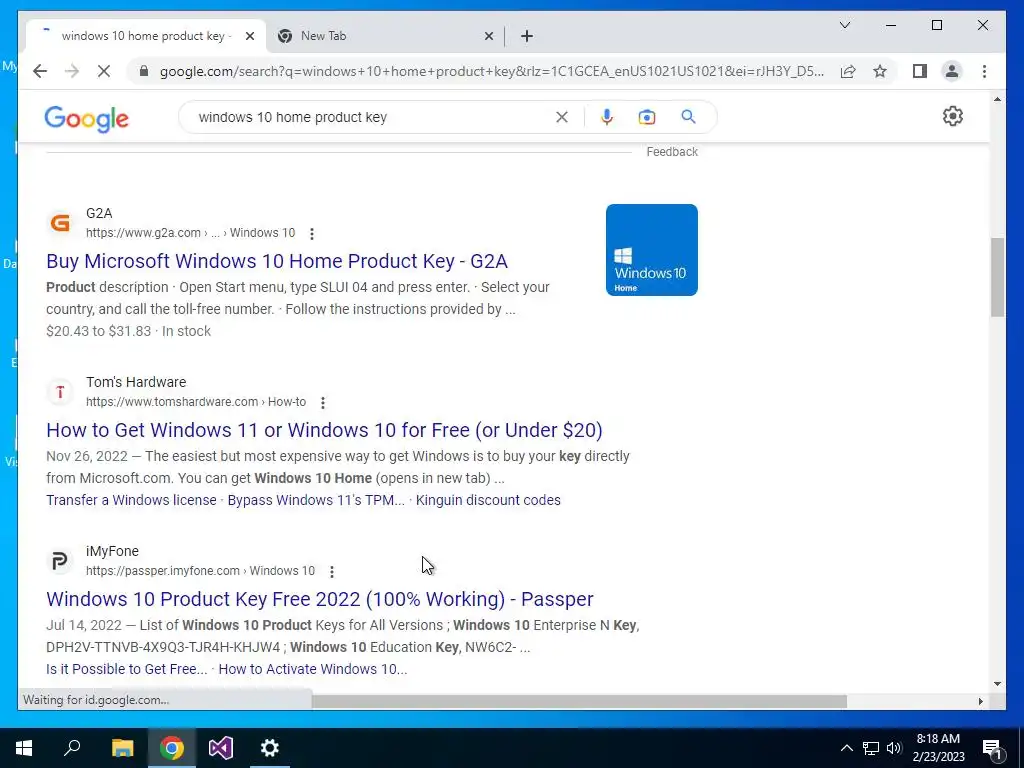Open Chrome profile avatar
1024x768 pixels.
pyautogui.click(x=952, y=71)
